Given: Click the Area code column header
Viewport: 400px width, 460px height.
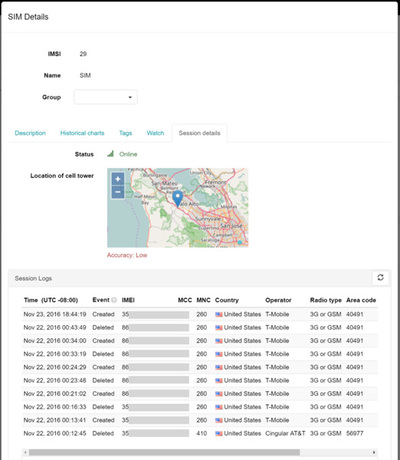Looking at the screenshot, I should 361,300.
